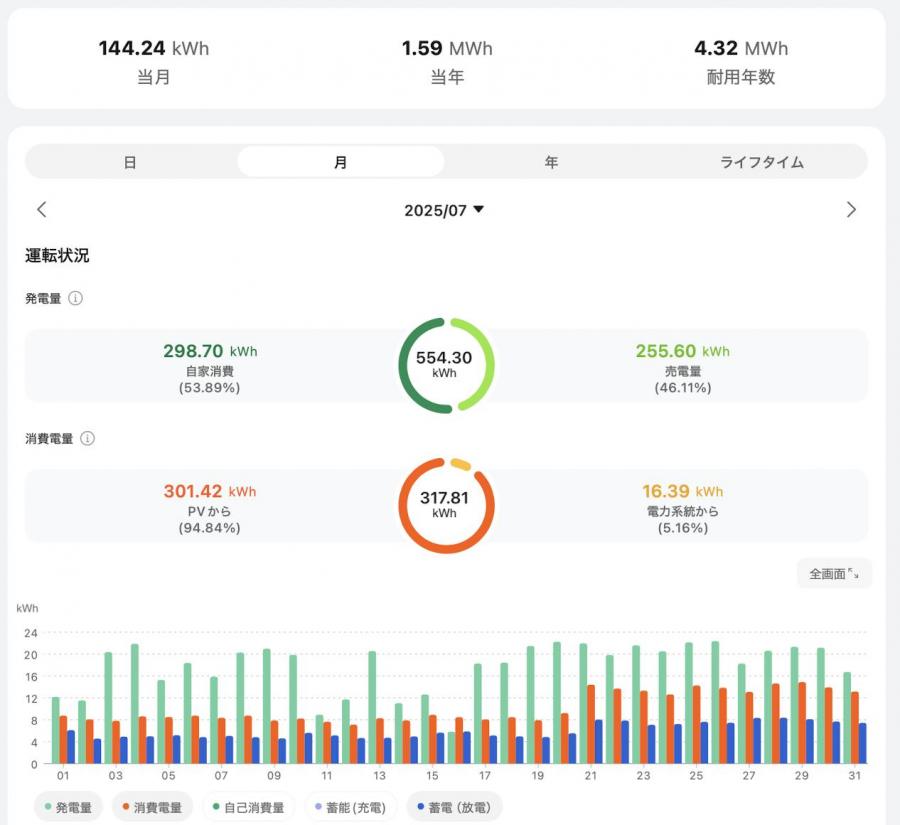Go to previous month with left chevron
This screenshot has width=900, height=825.
pyautogui.click(x=41, y=210)
